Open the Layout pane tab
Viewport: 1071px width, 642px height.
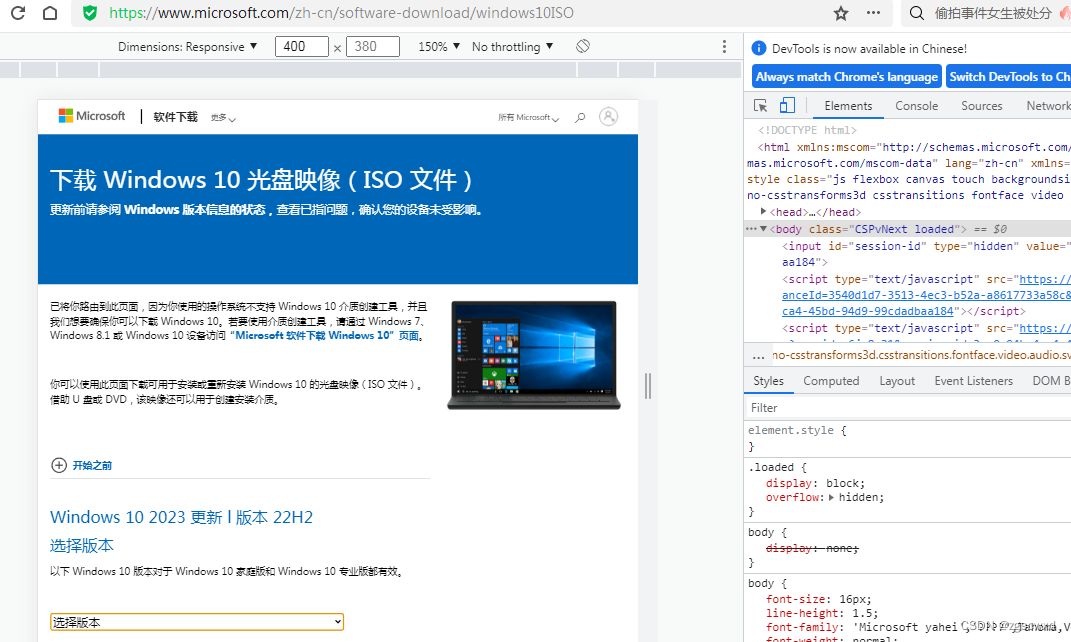[897, 381]
